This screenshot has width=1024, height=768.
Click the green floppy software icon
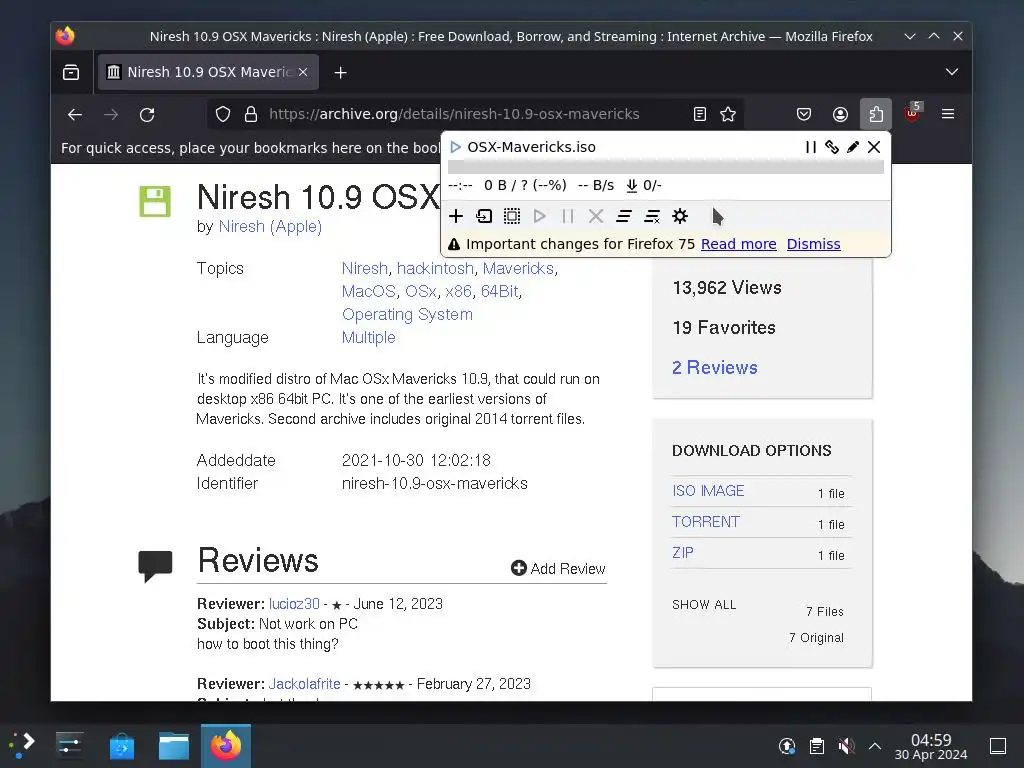coord(155,201)
